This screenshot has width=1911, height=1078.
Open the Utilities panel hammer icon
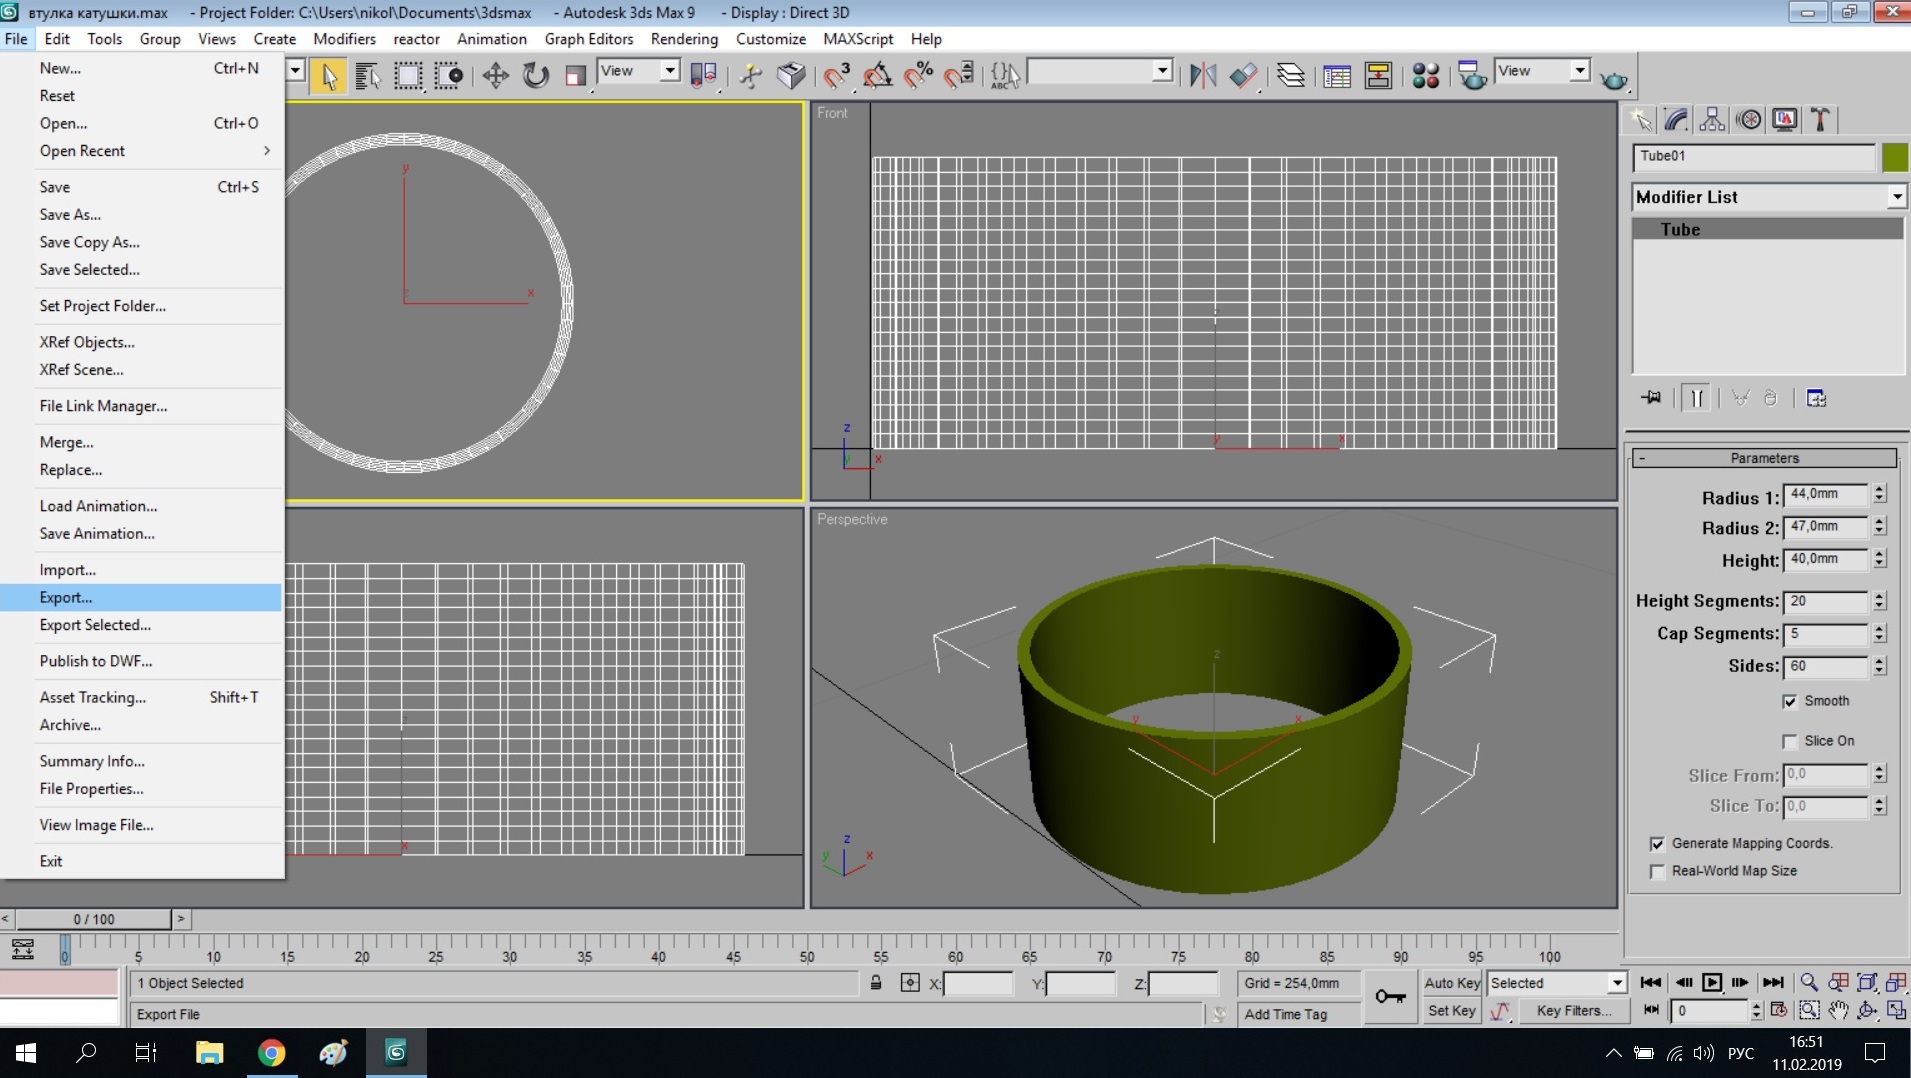pos(1820,120)
